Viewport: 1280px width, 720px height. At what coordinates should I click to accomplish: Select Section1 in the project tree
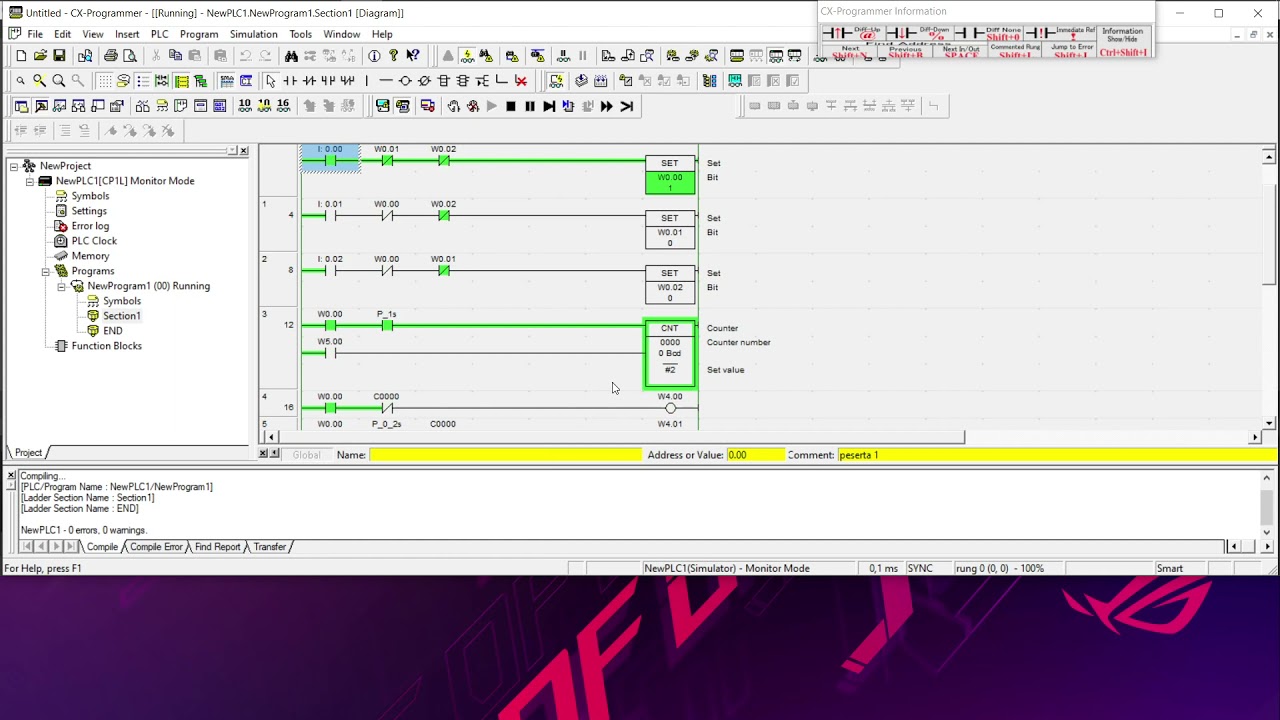click(x=121, y=316)
